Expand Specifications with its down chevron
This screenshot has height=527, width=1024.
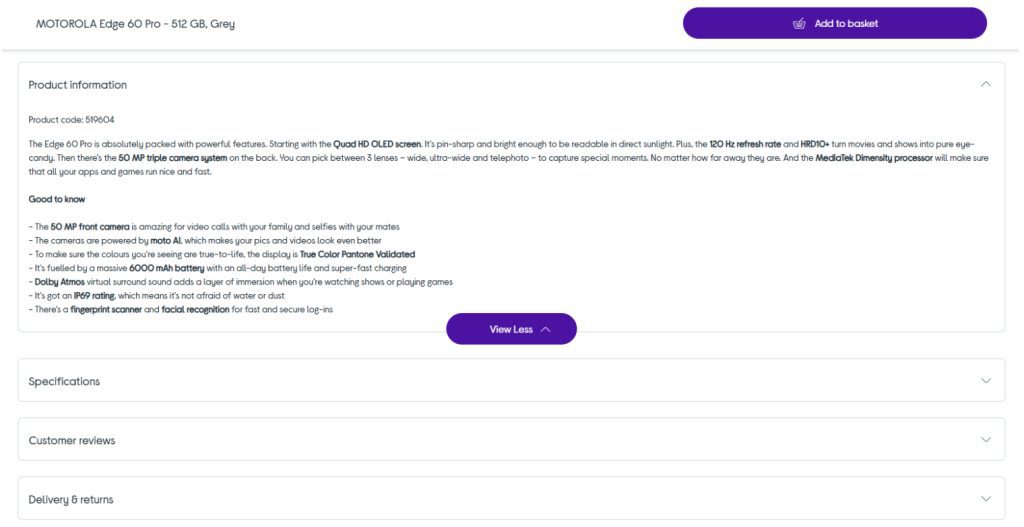986,381
